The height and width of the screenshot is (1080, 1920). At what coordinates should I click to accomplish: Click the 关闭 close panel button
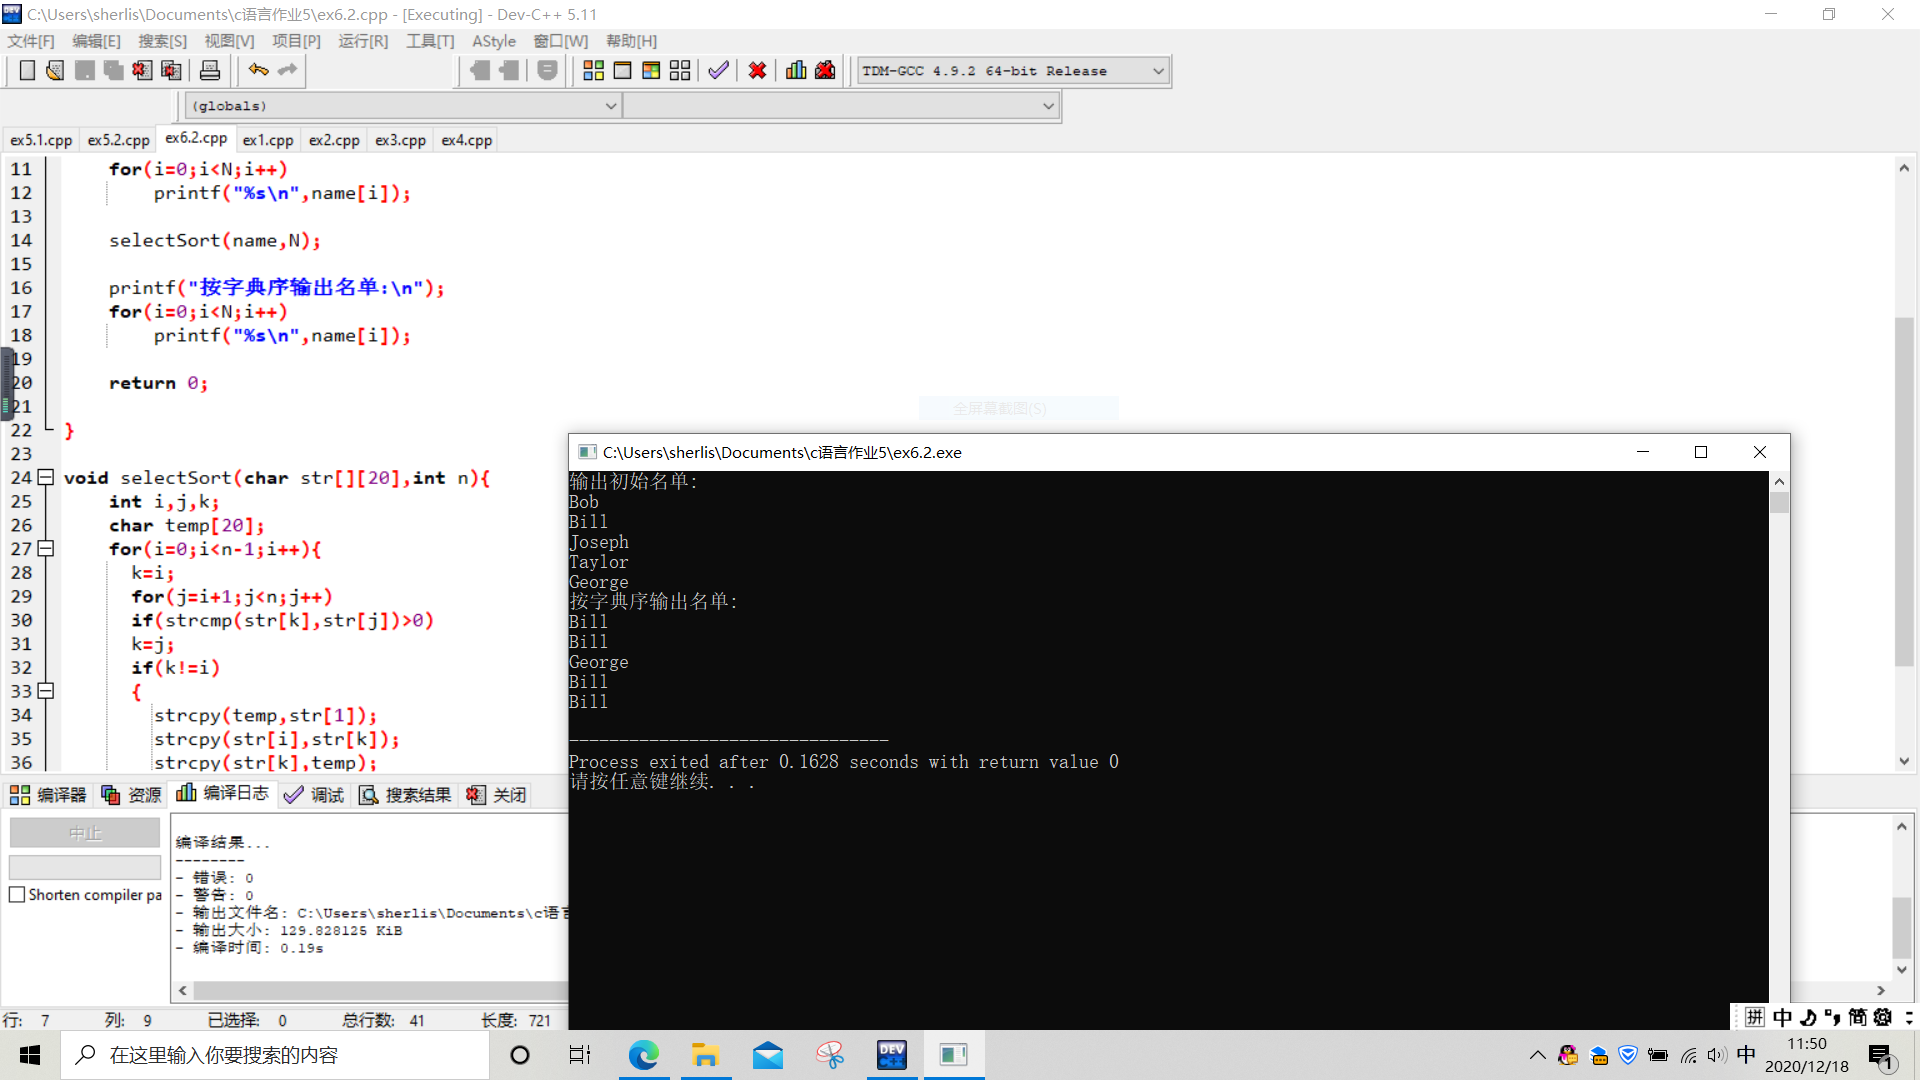tap(497, 795)
